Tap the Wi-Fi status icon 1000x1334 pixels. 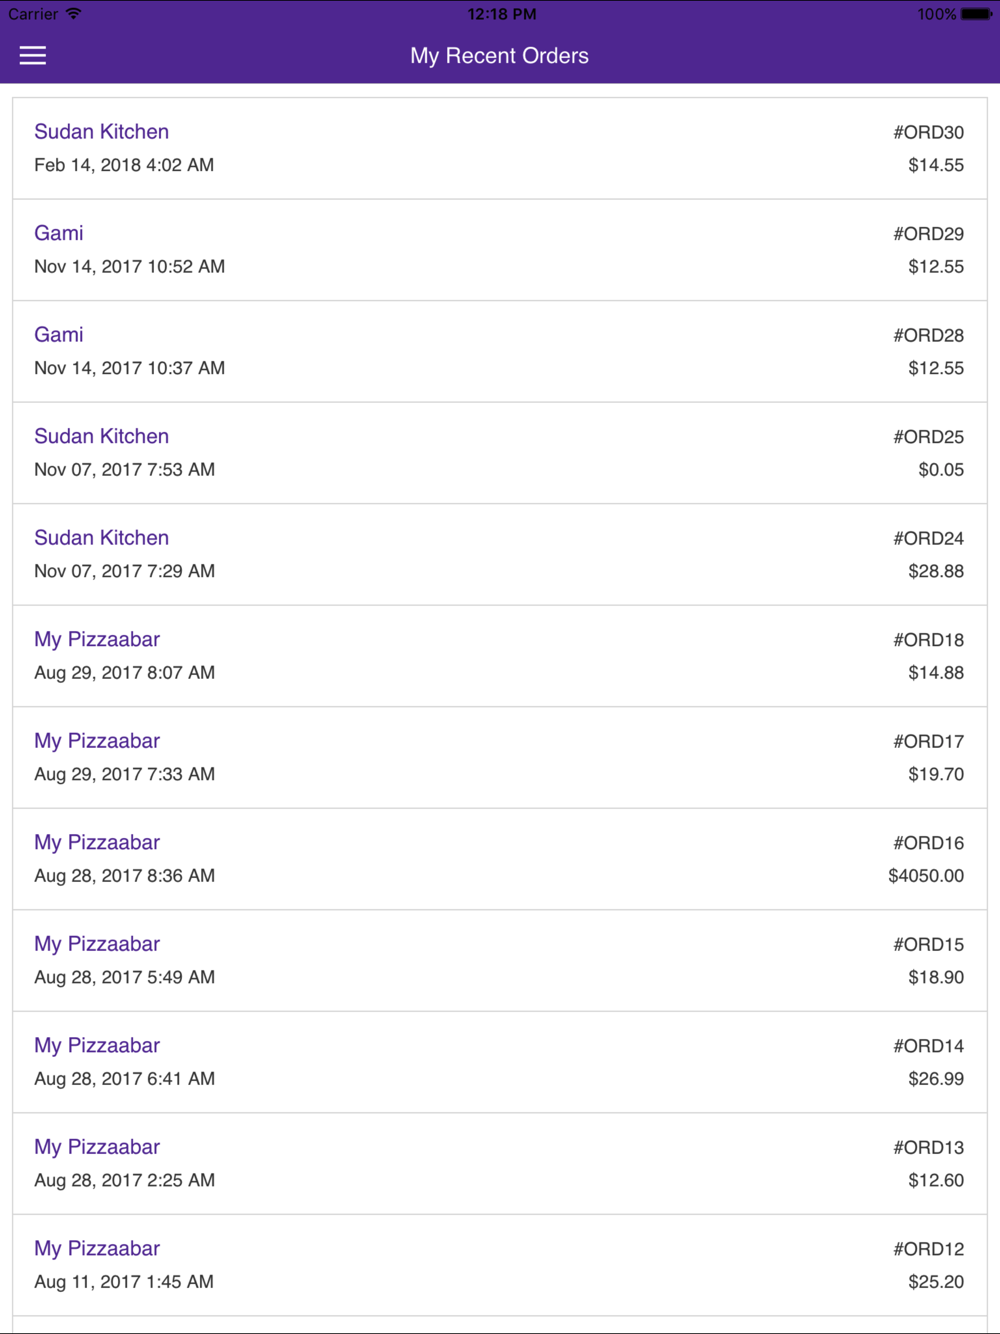(74, 14)
